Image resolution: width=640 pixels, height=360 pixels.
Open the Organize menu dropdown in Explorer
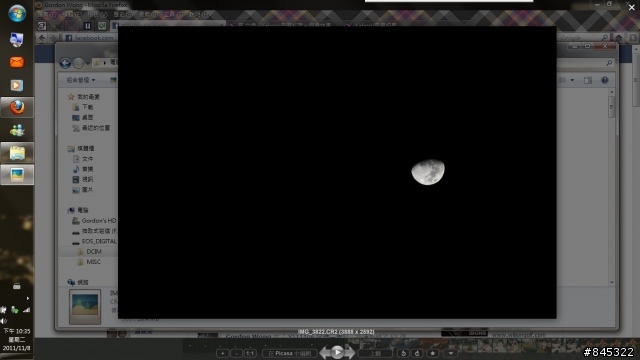coord(81,80)
